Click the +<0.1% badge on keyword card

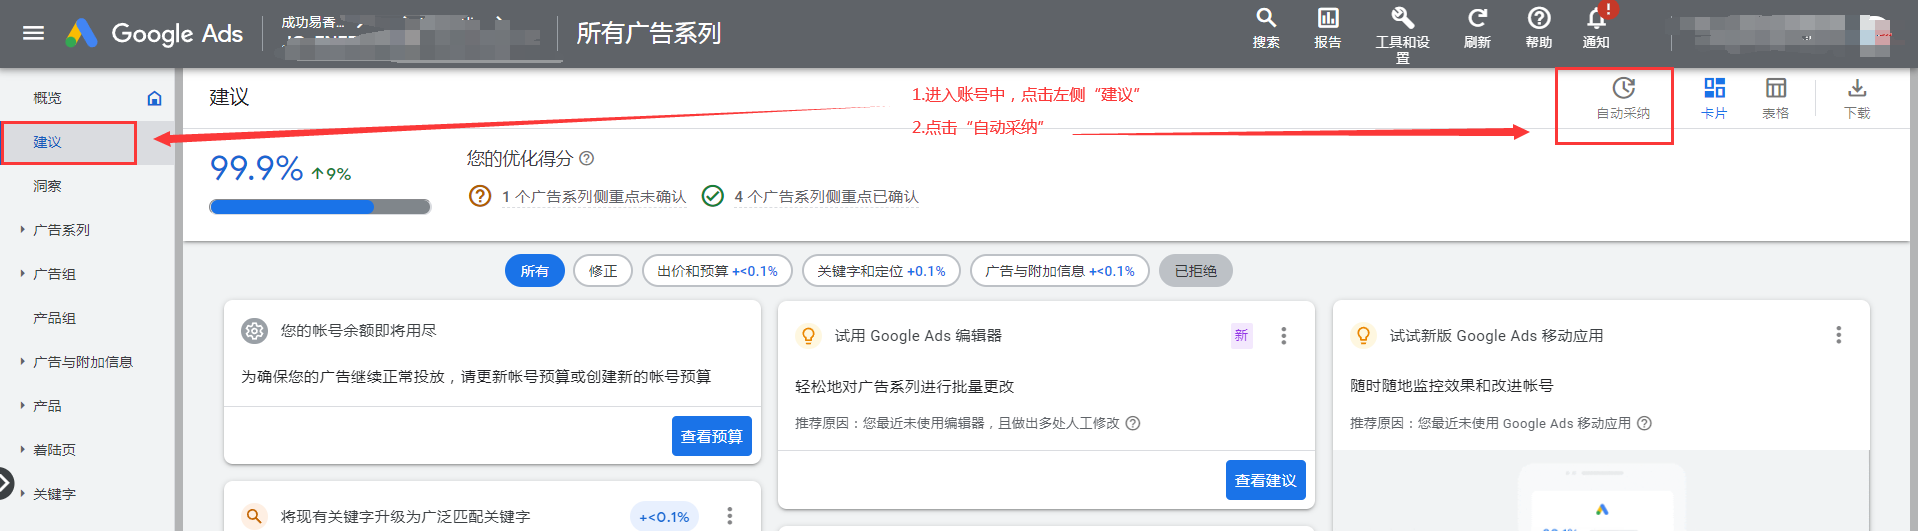click(664, 517)
